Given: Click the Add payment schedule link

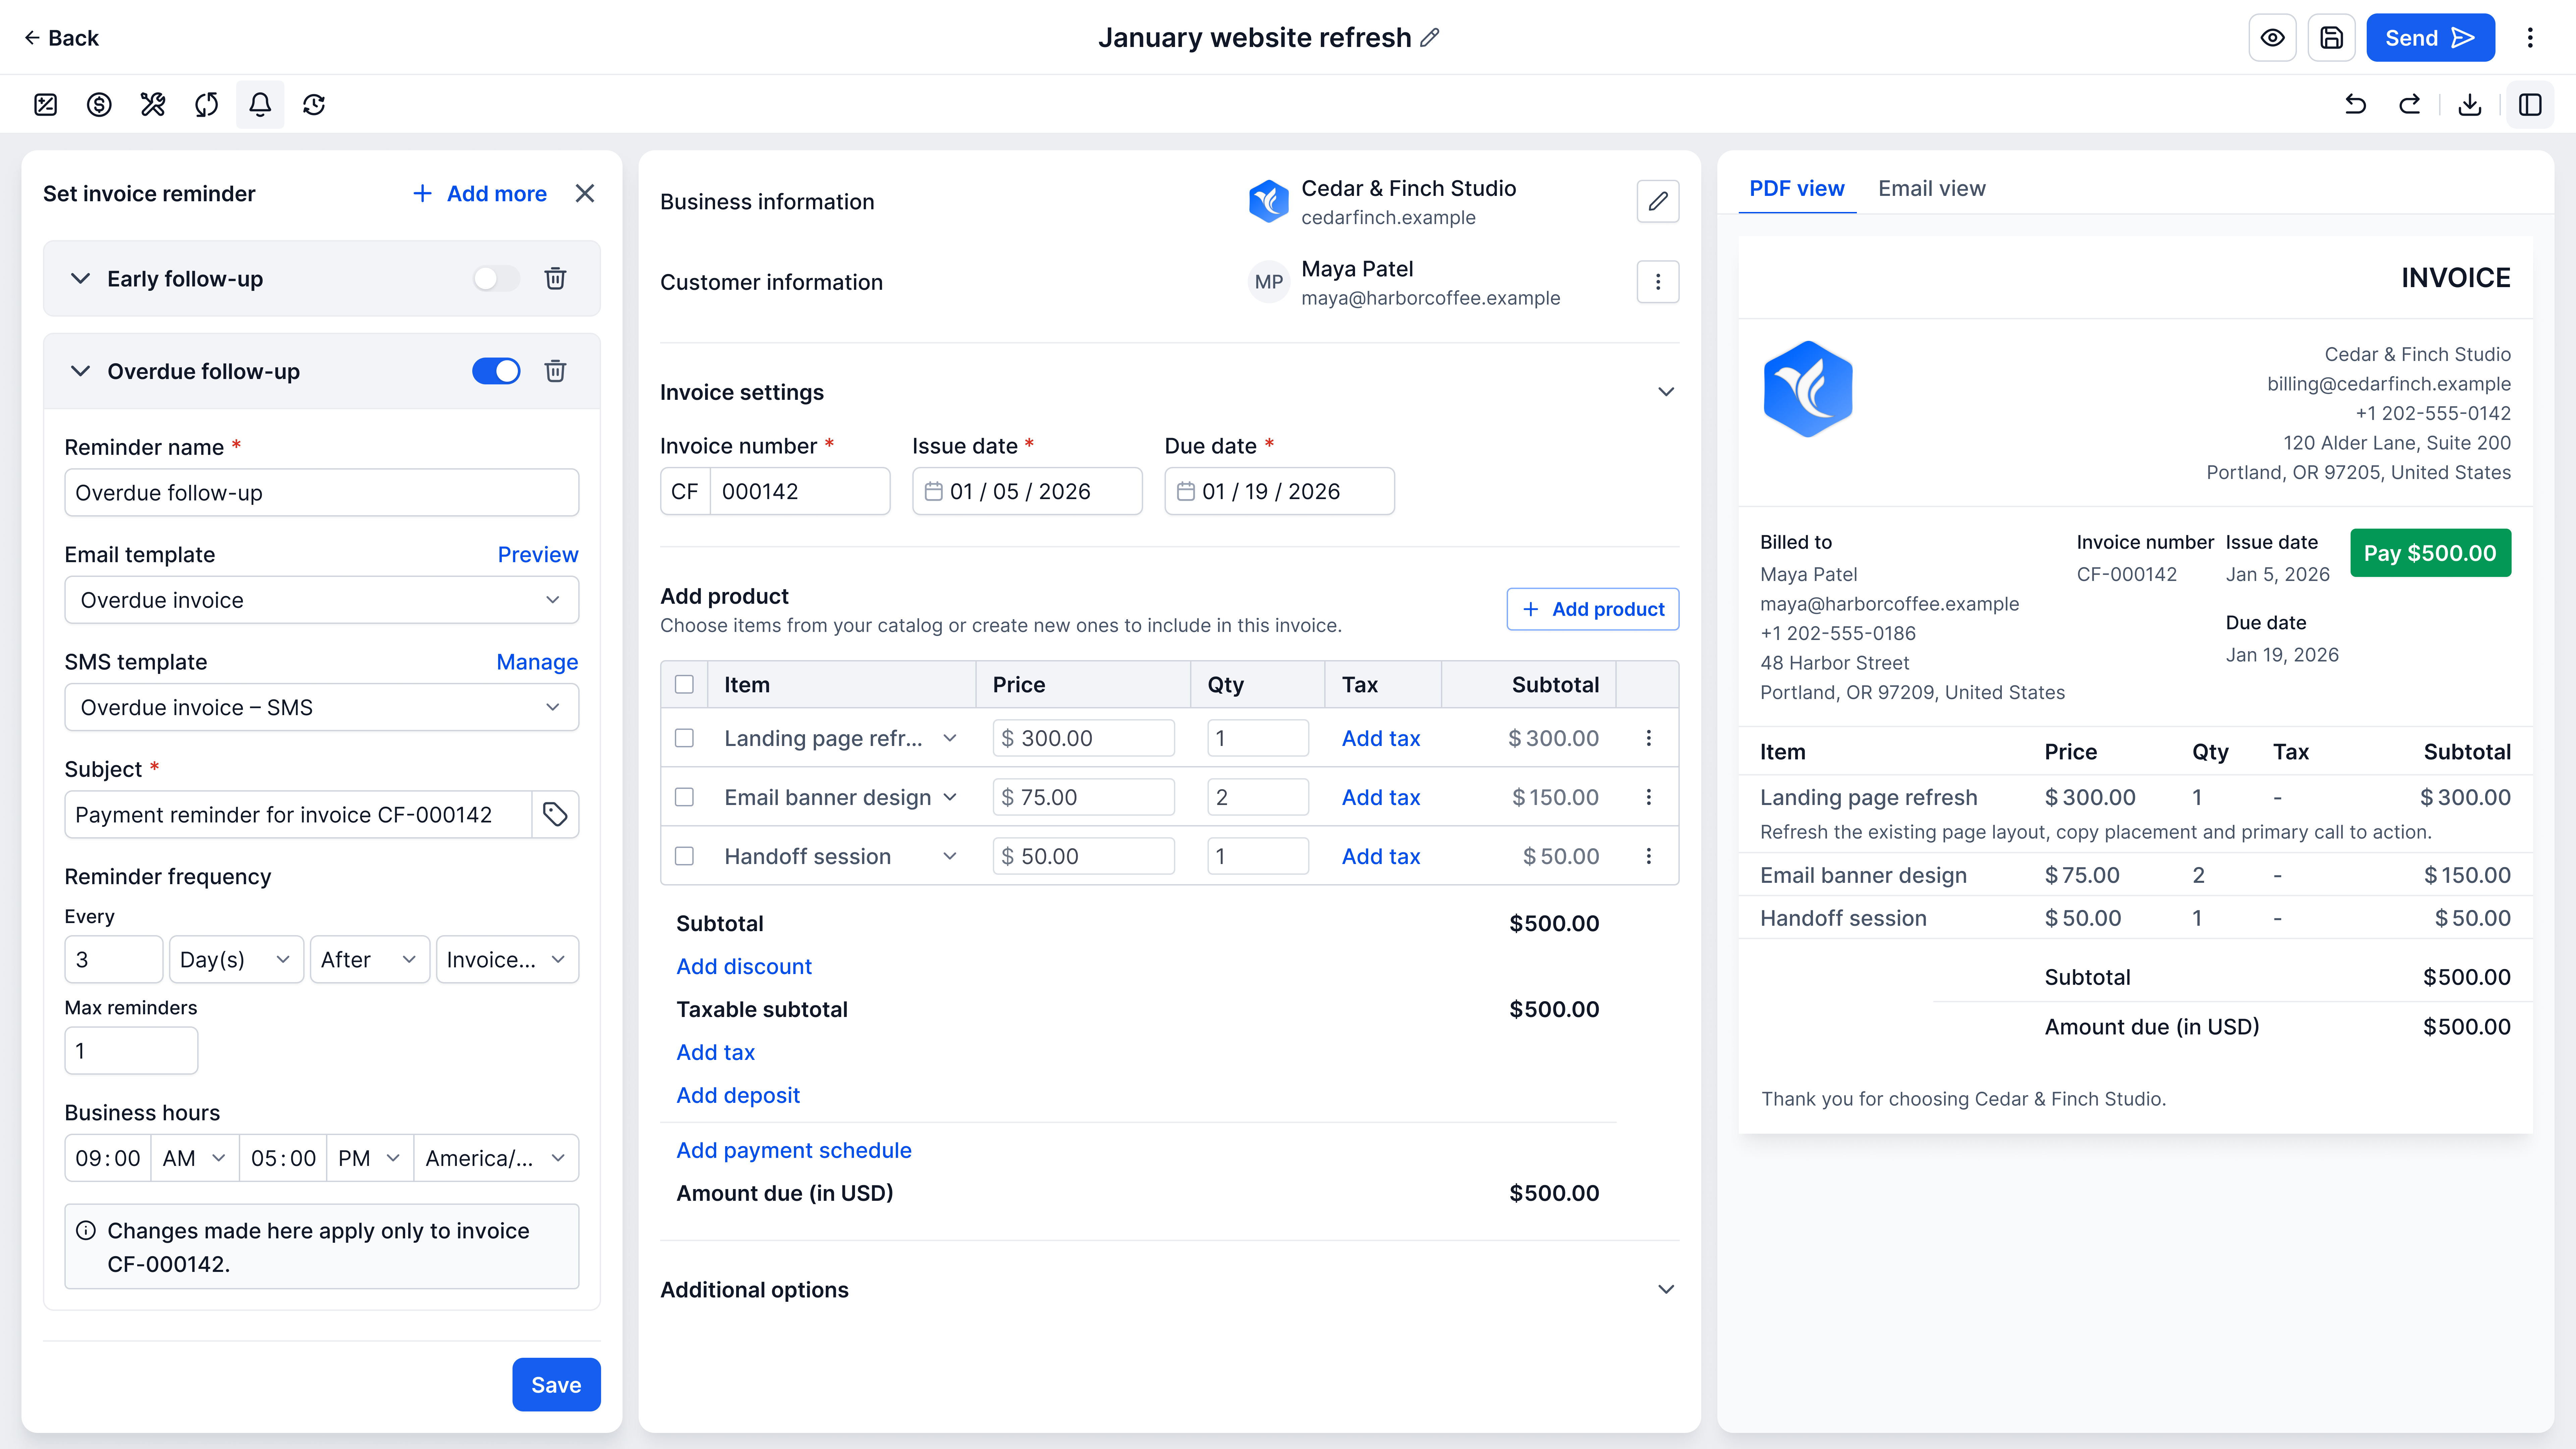Looking at the screenshot, I should [x=794, y=1151].
